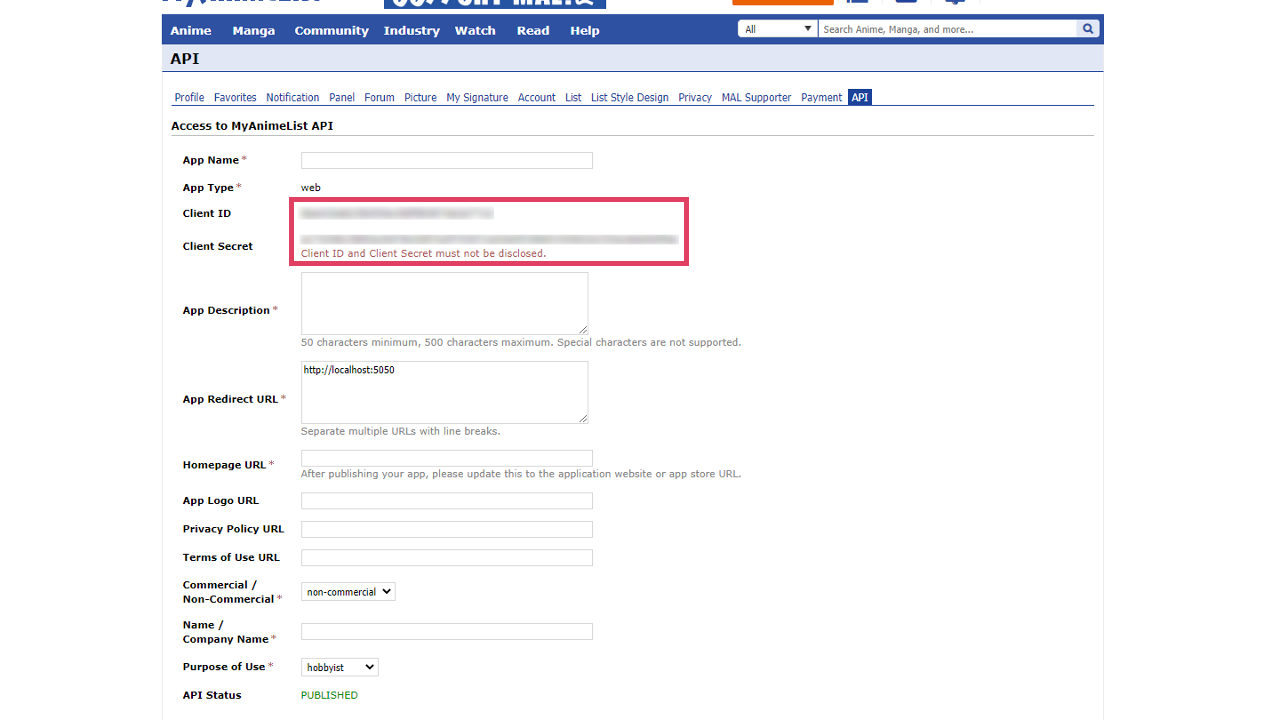Switch to the Payment tab

pyautogui.click(x=822, y=97)
